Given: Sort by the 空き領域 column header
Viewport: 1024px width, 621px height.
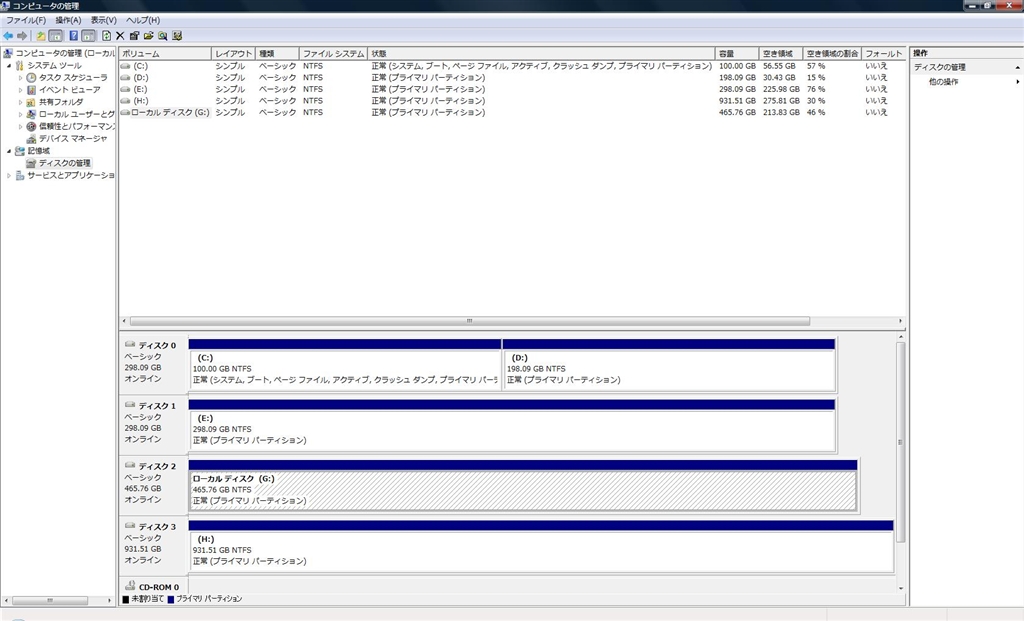Looking at the screenshot, I should pos(780,54).
